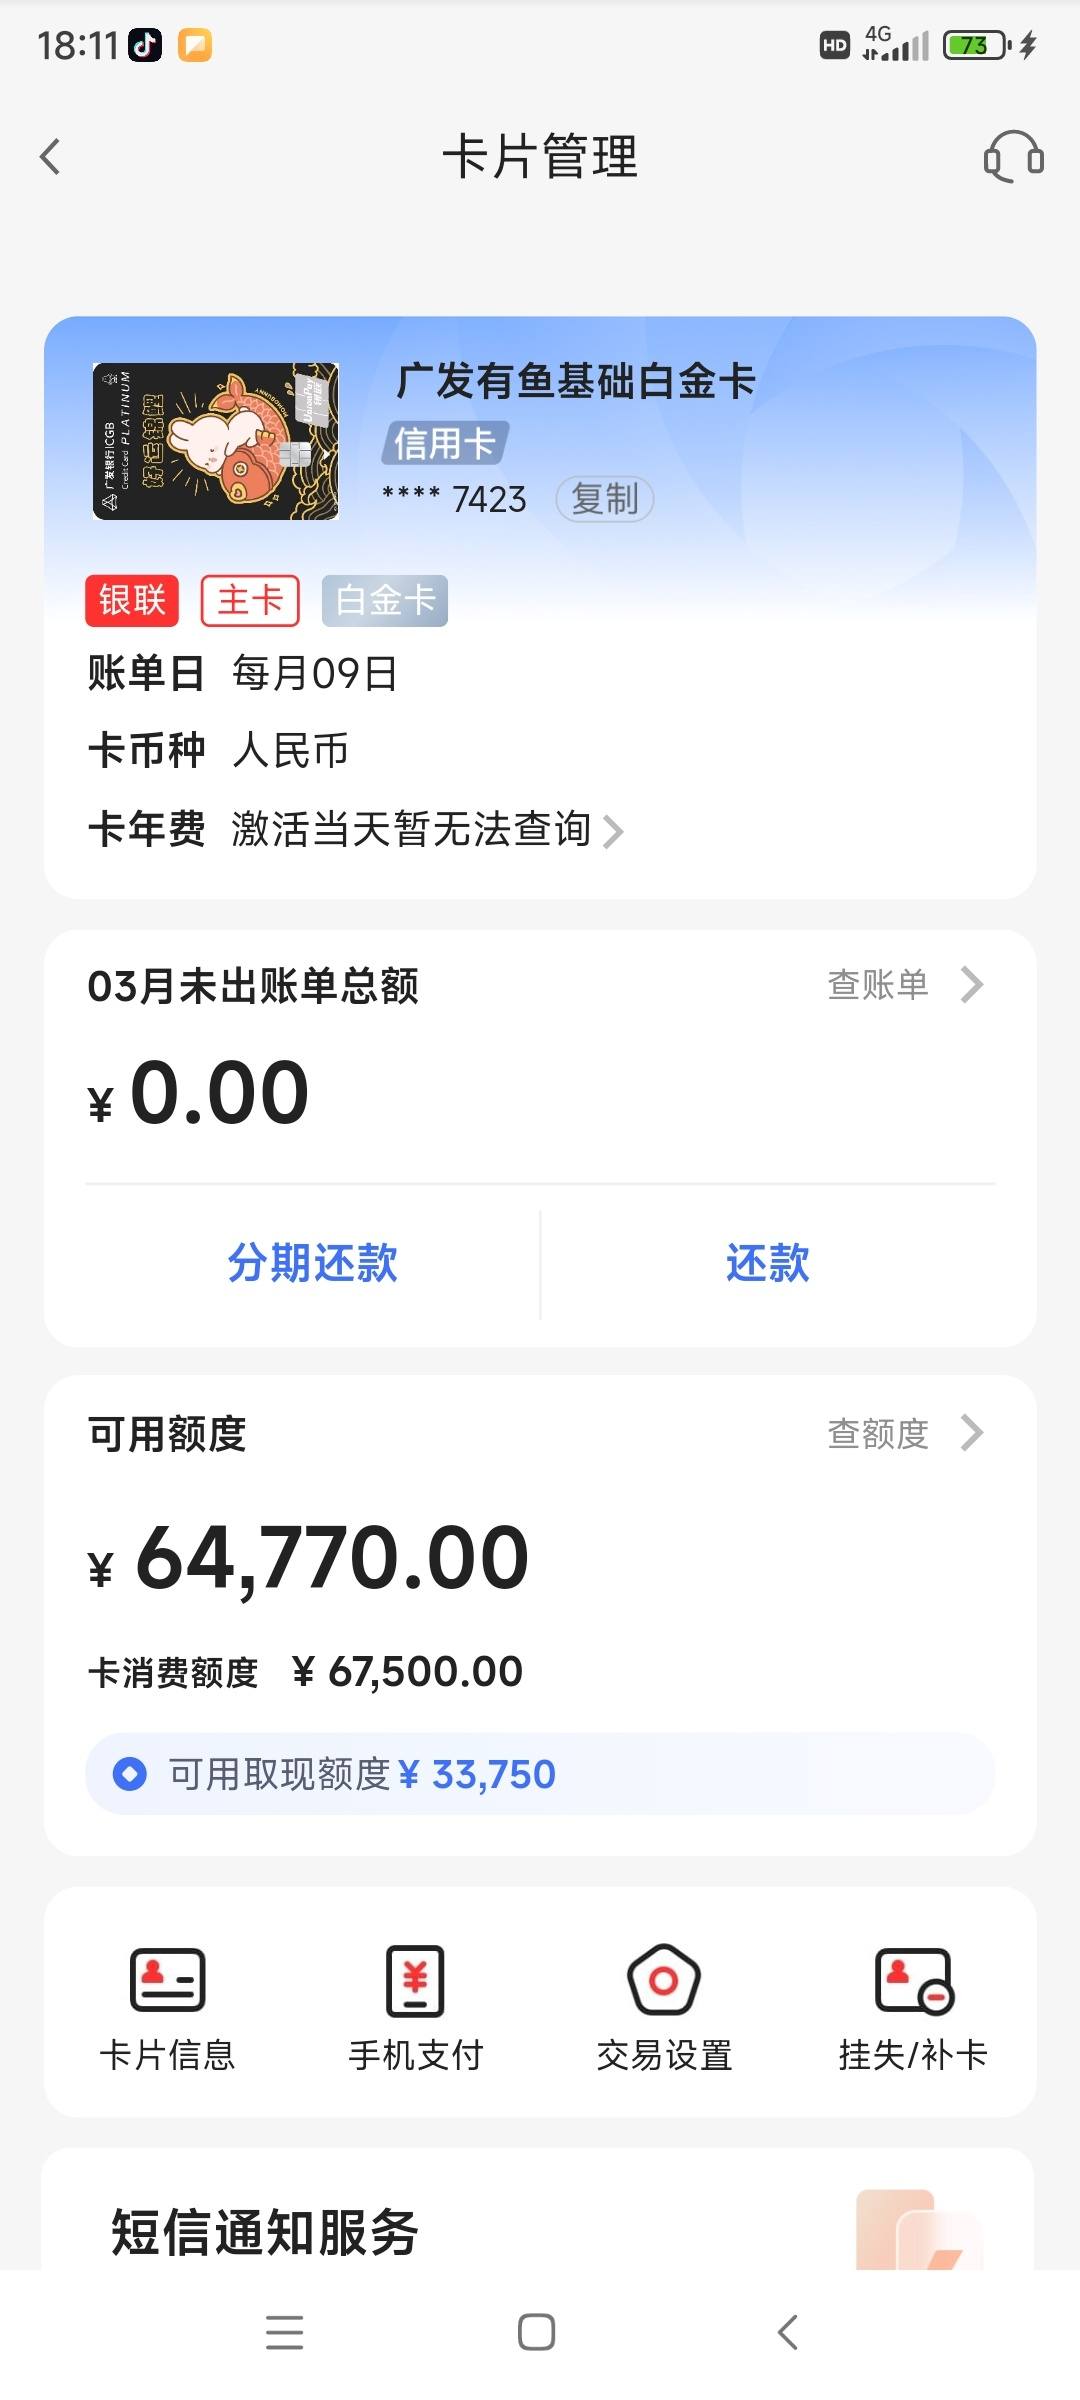Tap 分期还款 installment repayment

[x=312, y=1263]
